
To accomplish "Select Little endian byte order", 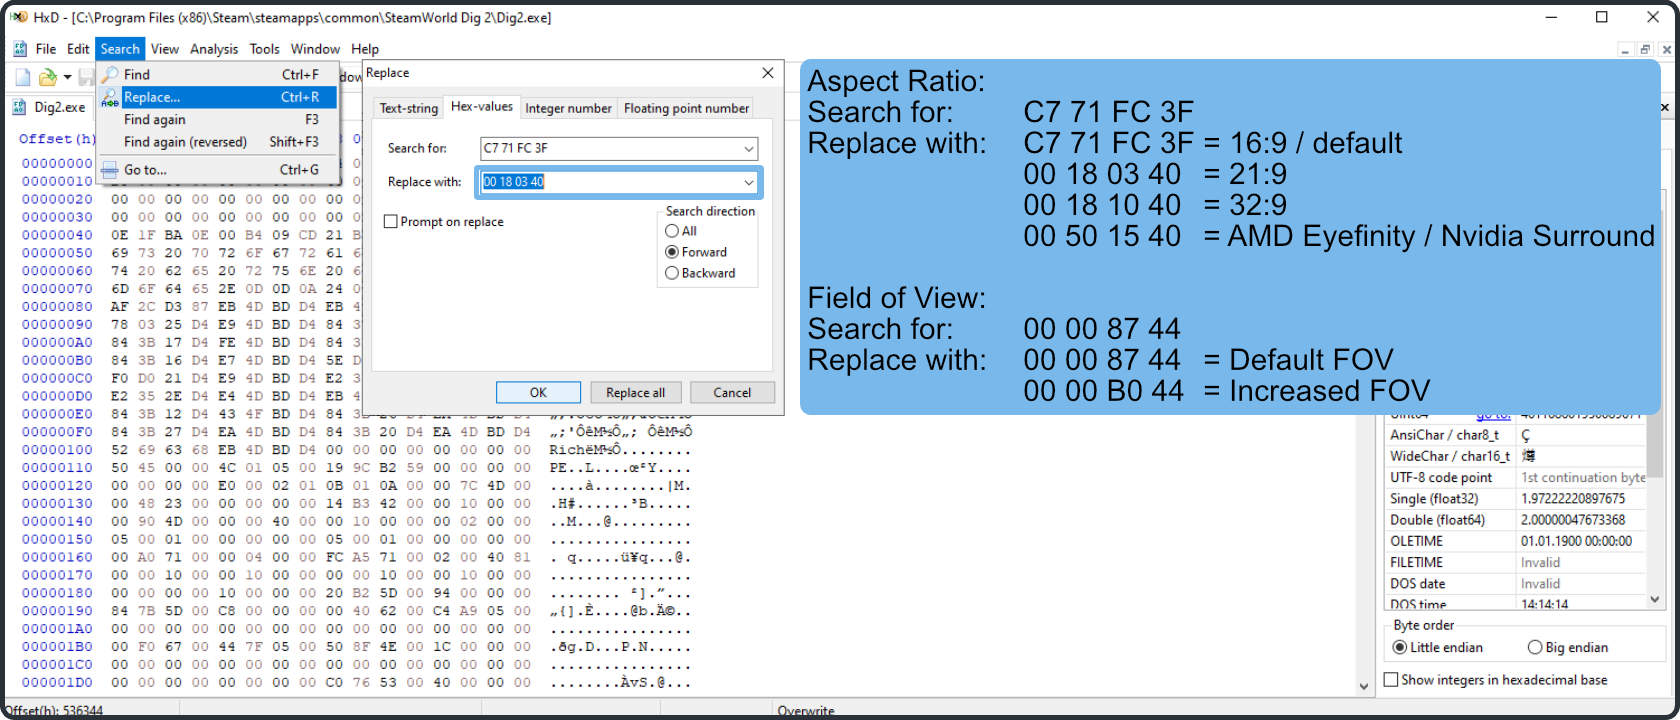I will 1400,647.
